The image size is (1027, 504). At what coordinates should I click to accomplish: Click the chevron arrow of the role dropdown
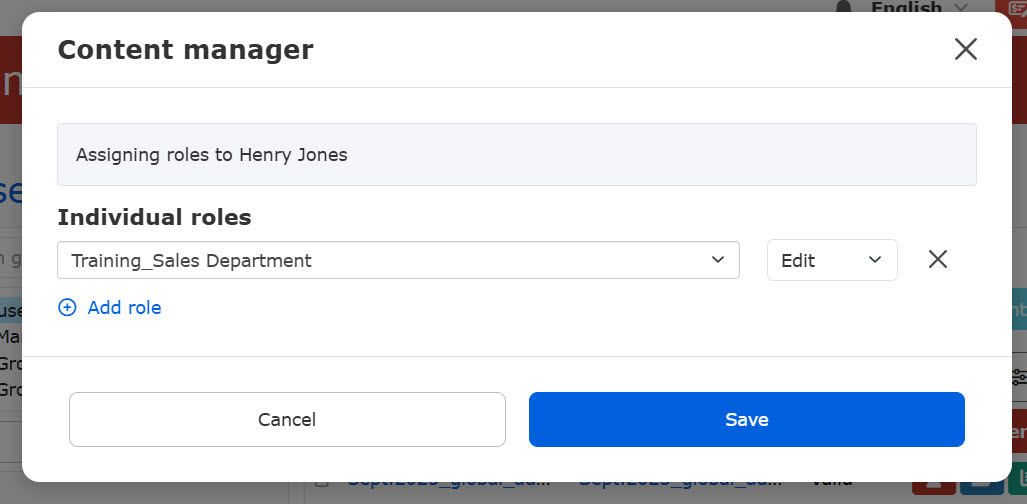coord(717,260)
